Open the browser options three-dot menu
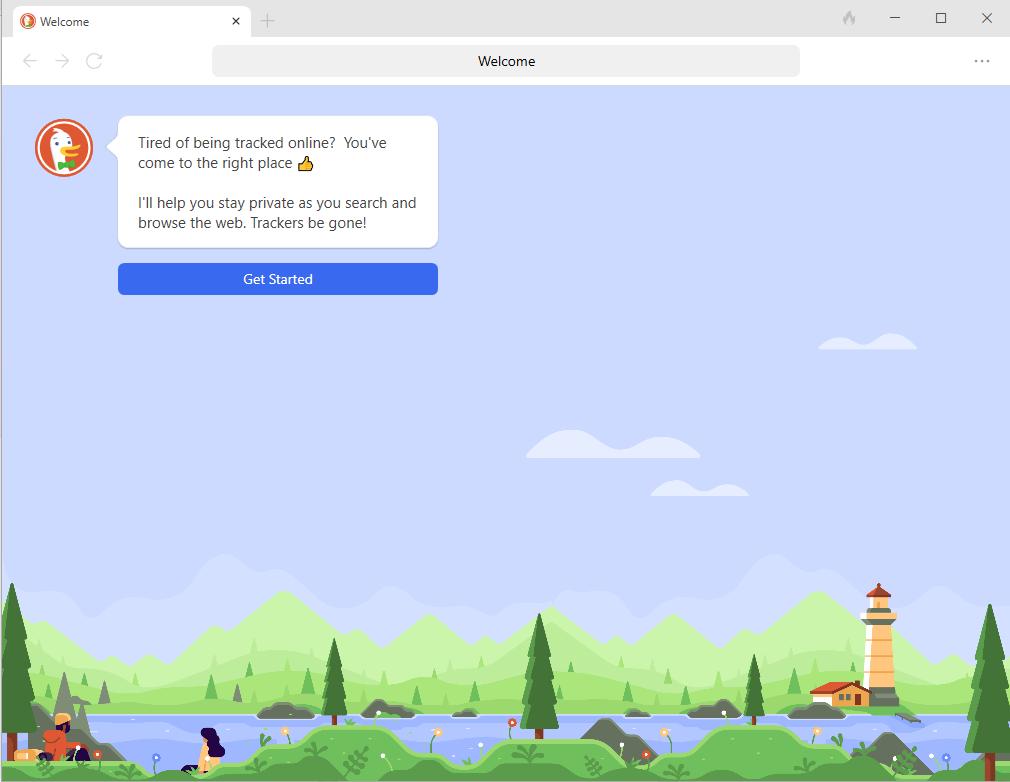The image size is (1010, 782). (981, 61)
